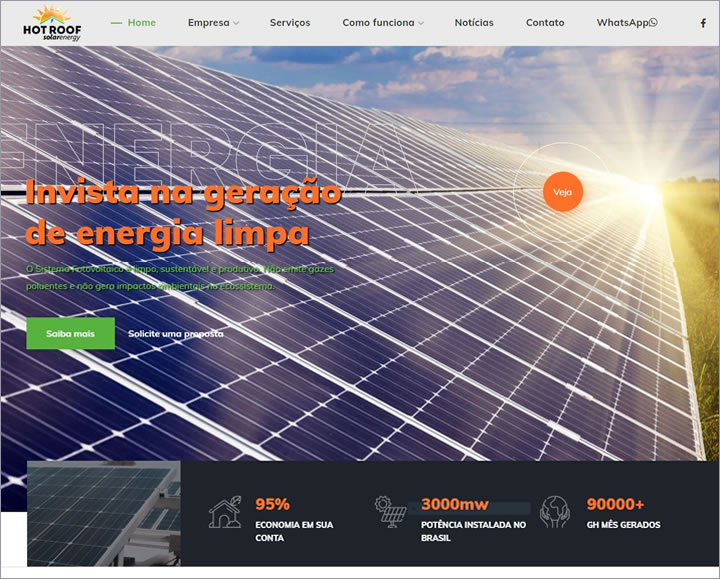Click the orange Veja round button

pos(562,191)
